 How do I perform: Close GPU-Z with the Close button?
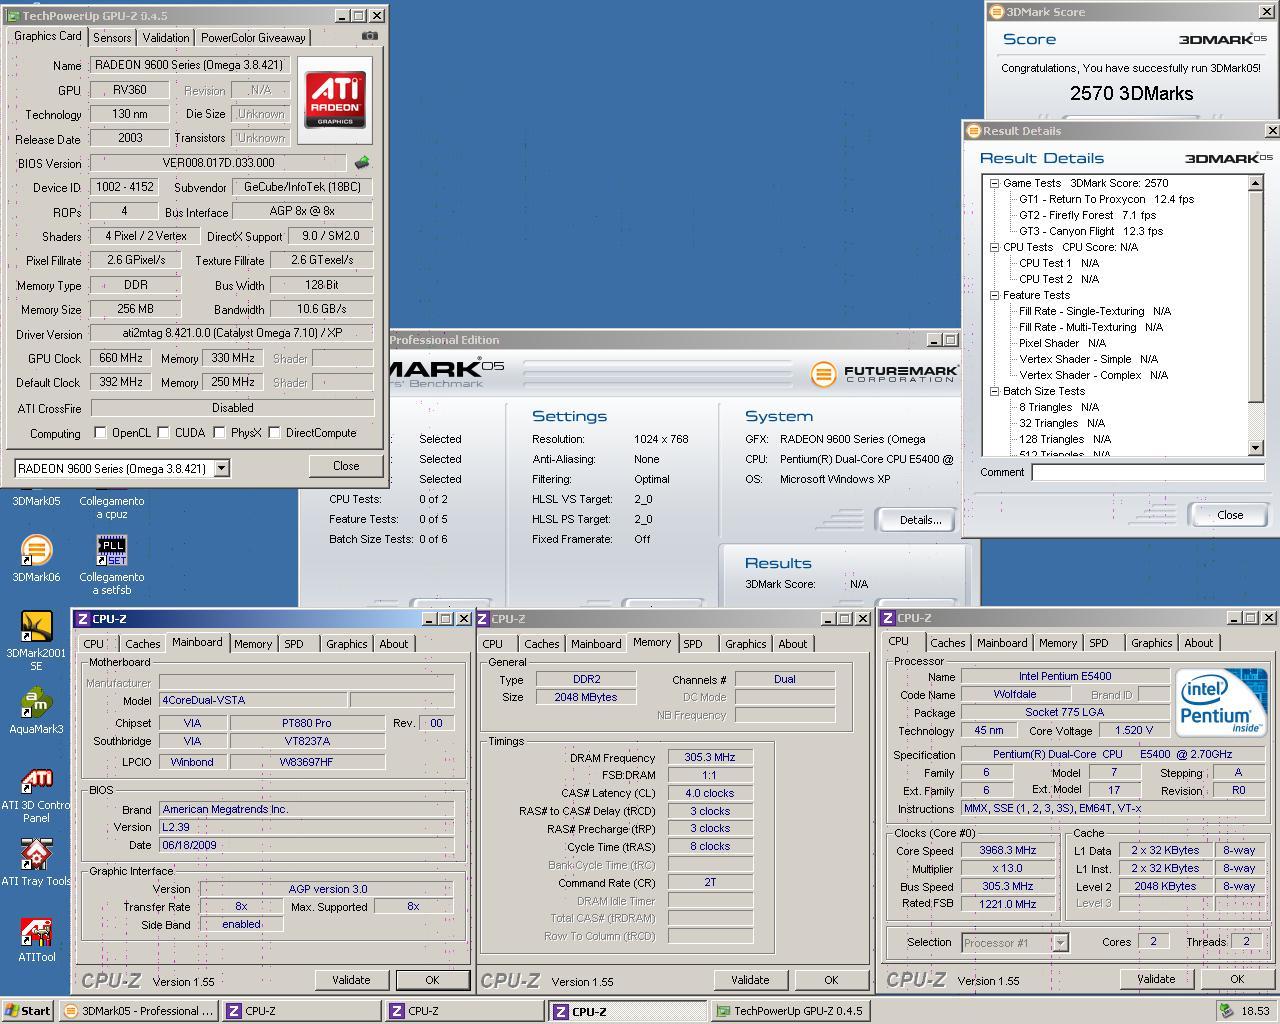(x=346, y=465)
